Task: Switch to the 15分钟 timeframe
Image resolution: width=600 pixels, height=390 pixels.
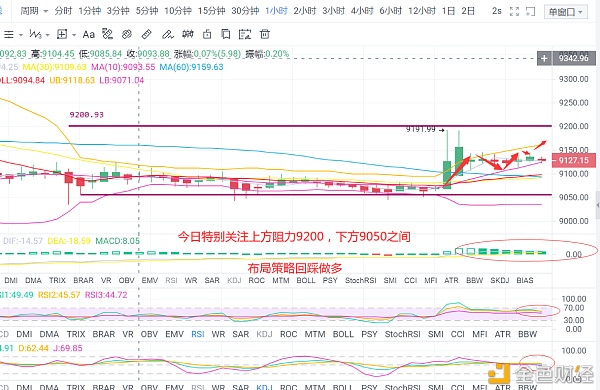Action: click(x=212, y=11)
